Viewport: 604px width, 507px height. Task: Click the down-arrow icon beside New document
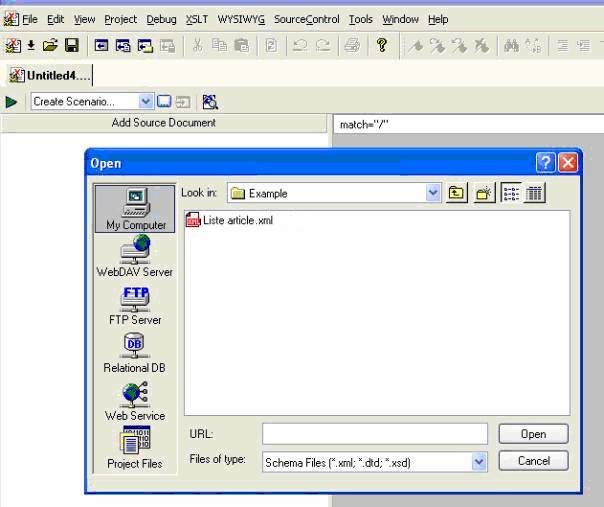tap(31, 46)
